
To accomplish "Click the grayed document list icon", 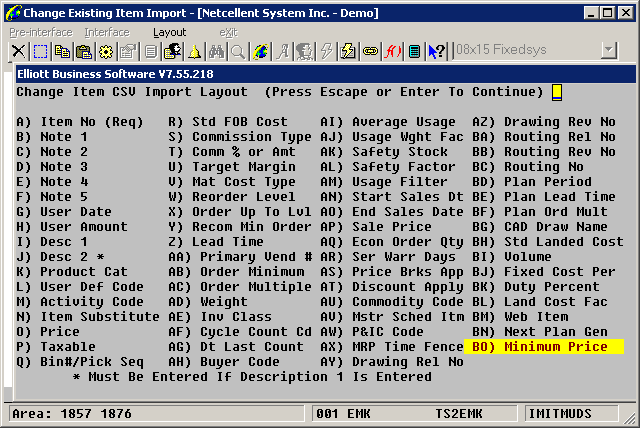I will [x=151, y=51].
